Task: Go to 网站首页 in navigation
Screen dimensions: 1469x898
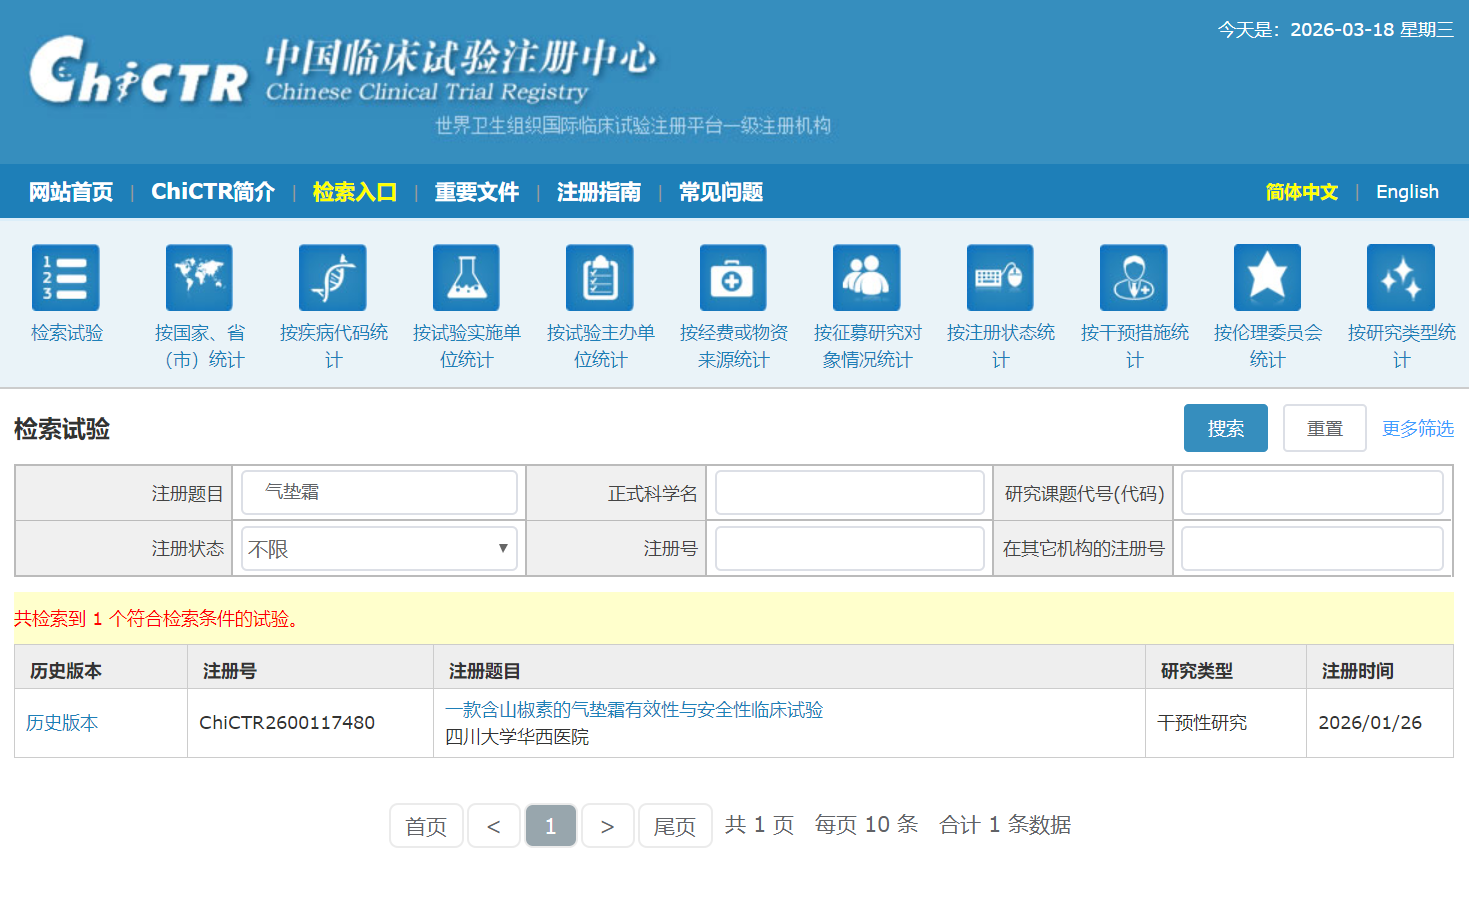Action: (x=71, y=192)
